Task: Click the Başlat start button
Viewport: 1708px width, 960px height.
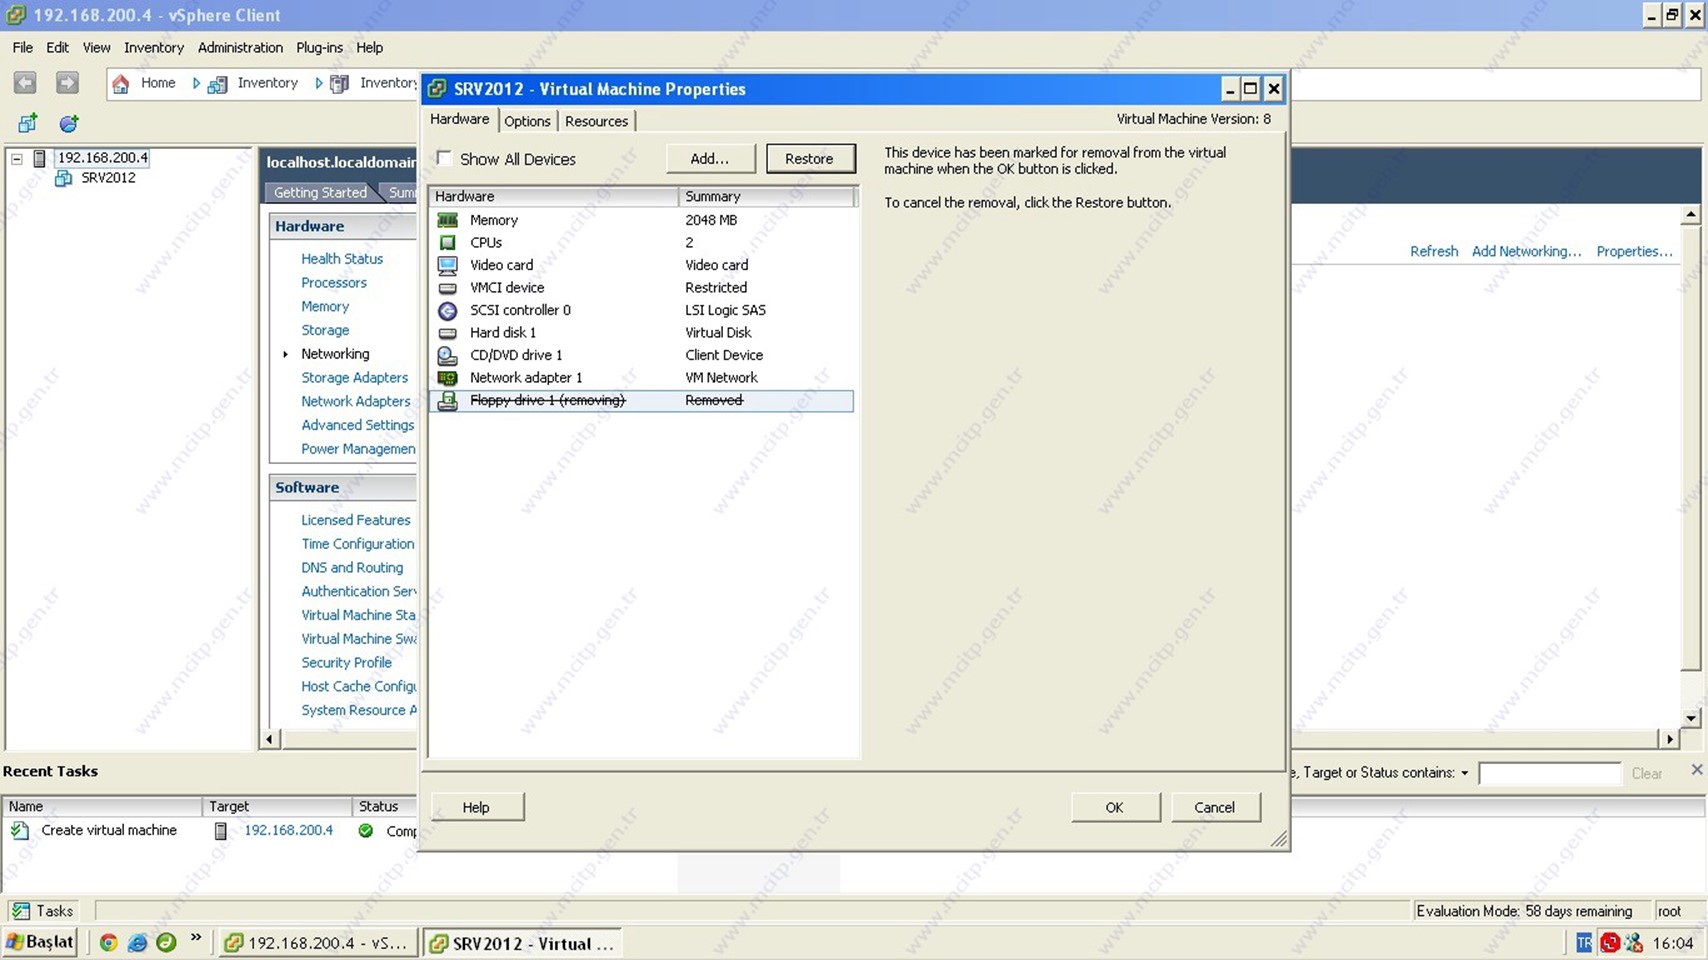Action: (x=40, y=942)
